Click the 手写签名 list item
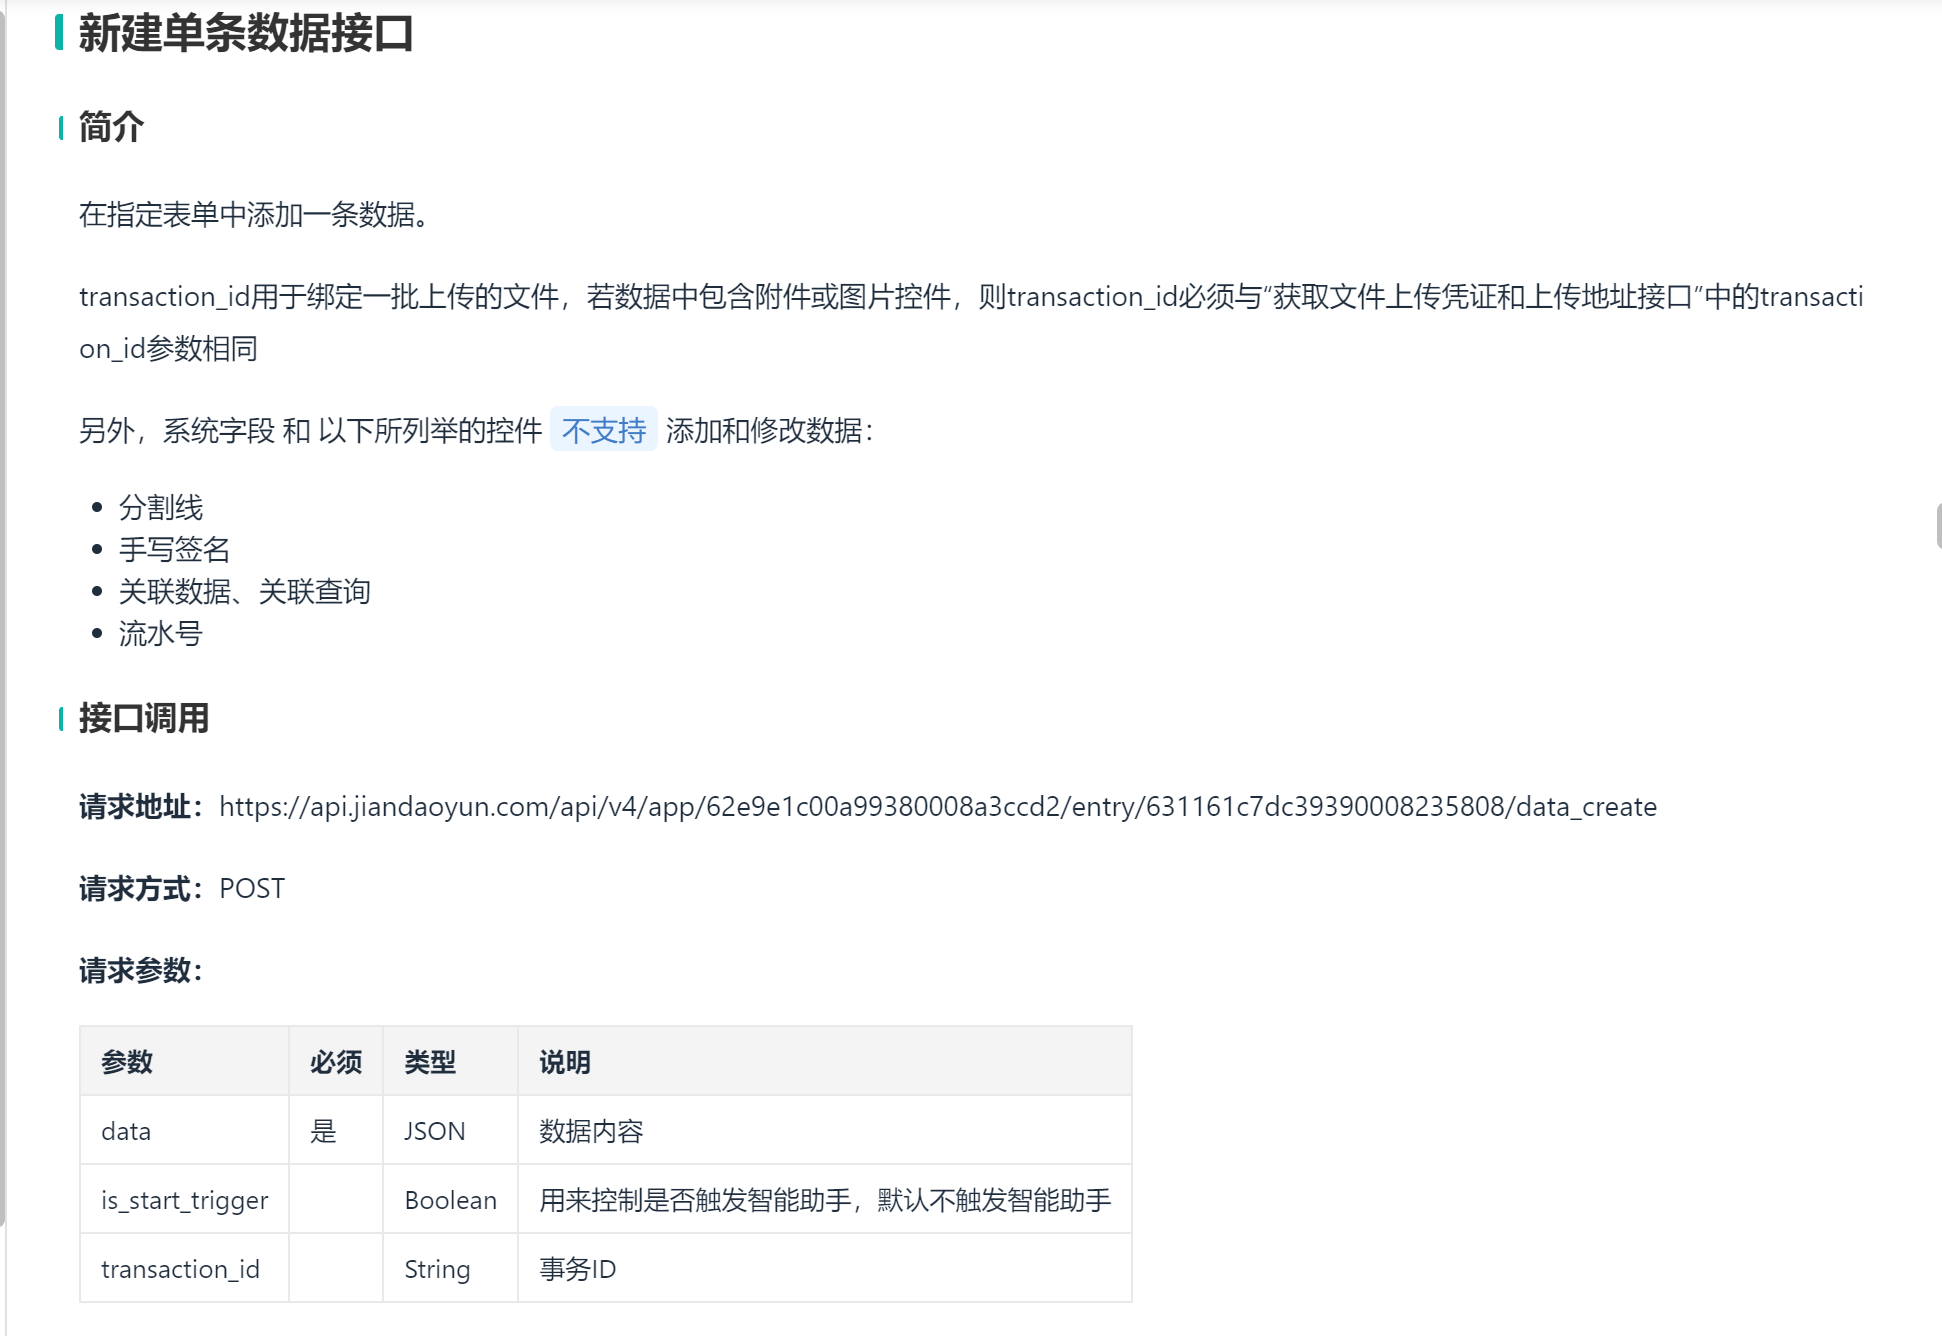Viewport: 1942px width, 1336px height. 174,549
